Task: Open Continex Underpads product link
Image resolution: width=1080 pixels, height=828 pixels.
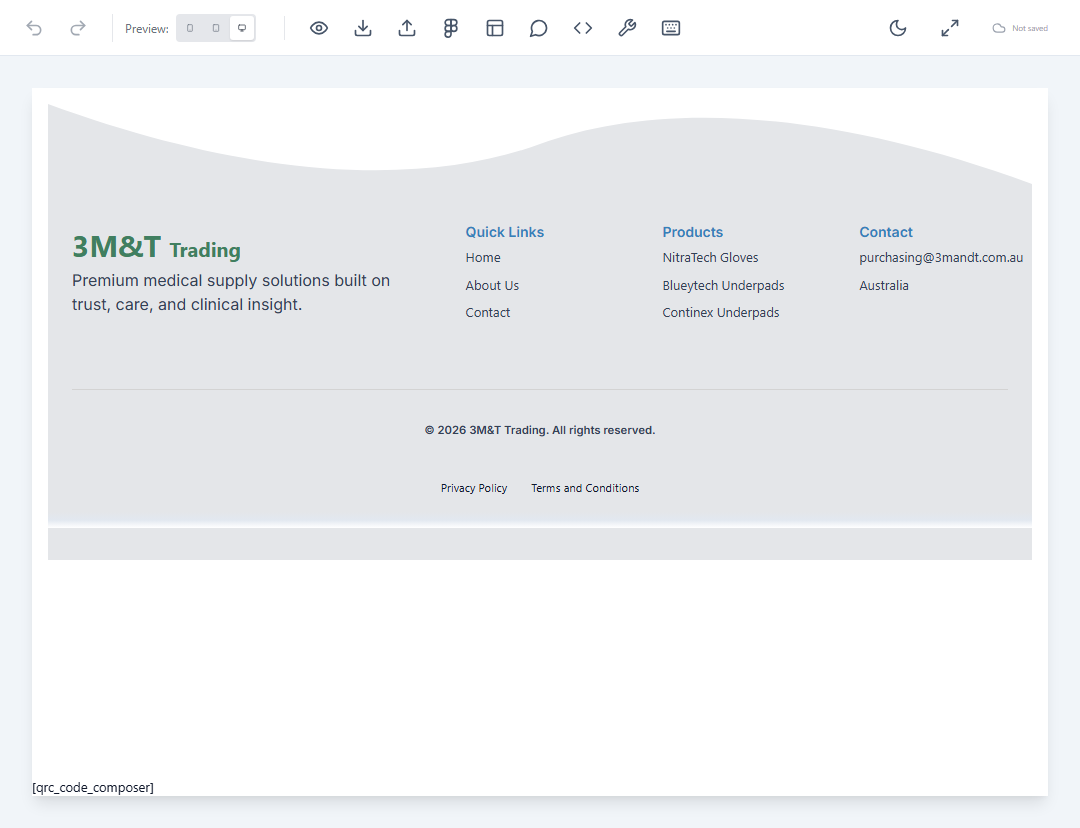Action: pyautogui.click(x=720, y=313)
